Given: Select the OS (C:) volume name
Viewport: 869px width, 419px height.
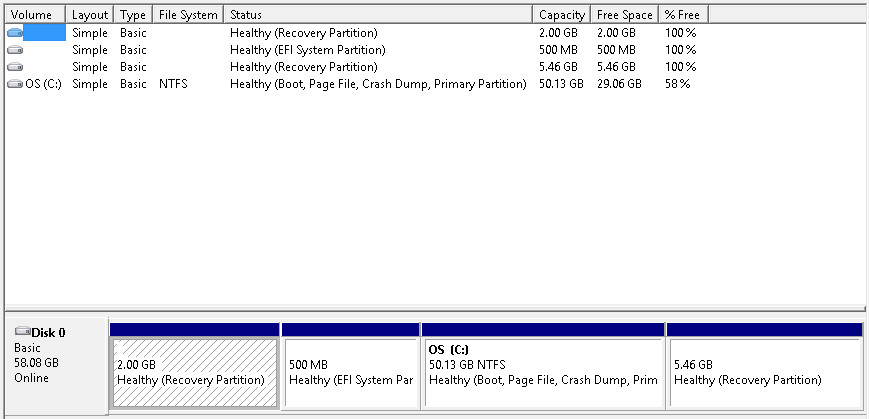Looking at the screenshot, I should coord(43,84).
